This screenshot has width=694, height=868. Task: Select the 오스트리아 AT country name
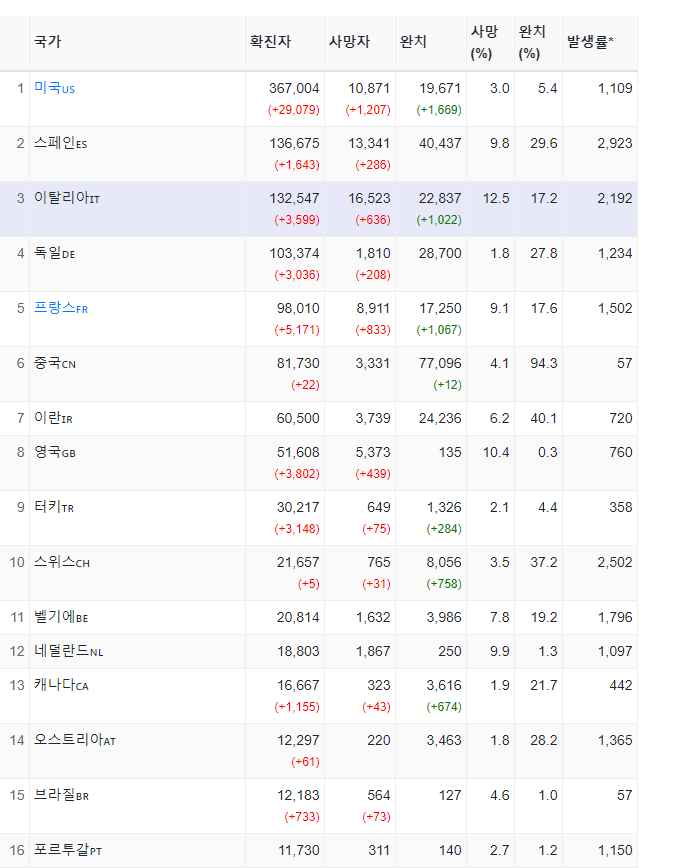pyautogui.click(x=75, y=740)
